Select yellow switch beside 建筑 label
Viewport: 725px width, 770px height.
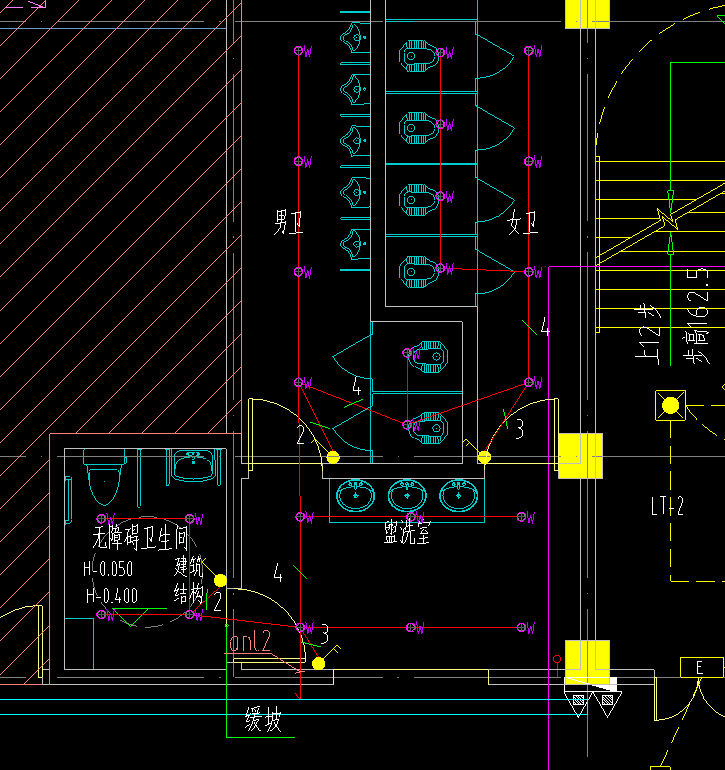pos(220,580)
